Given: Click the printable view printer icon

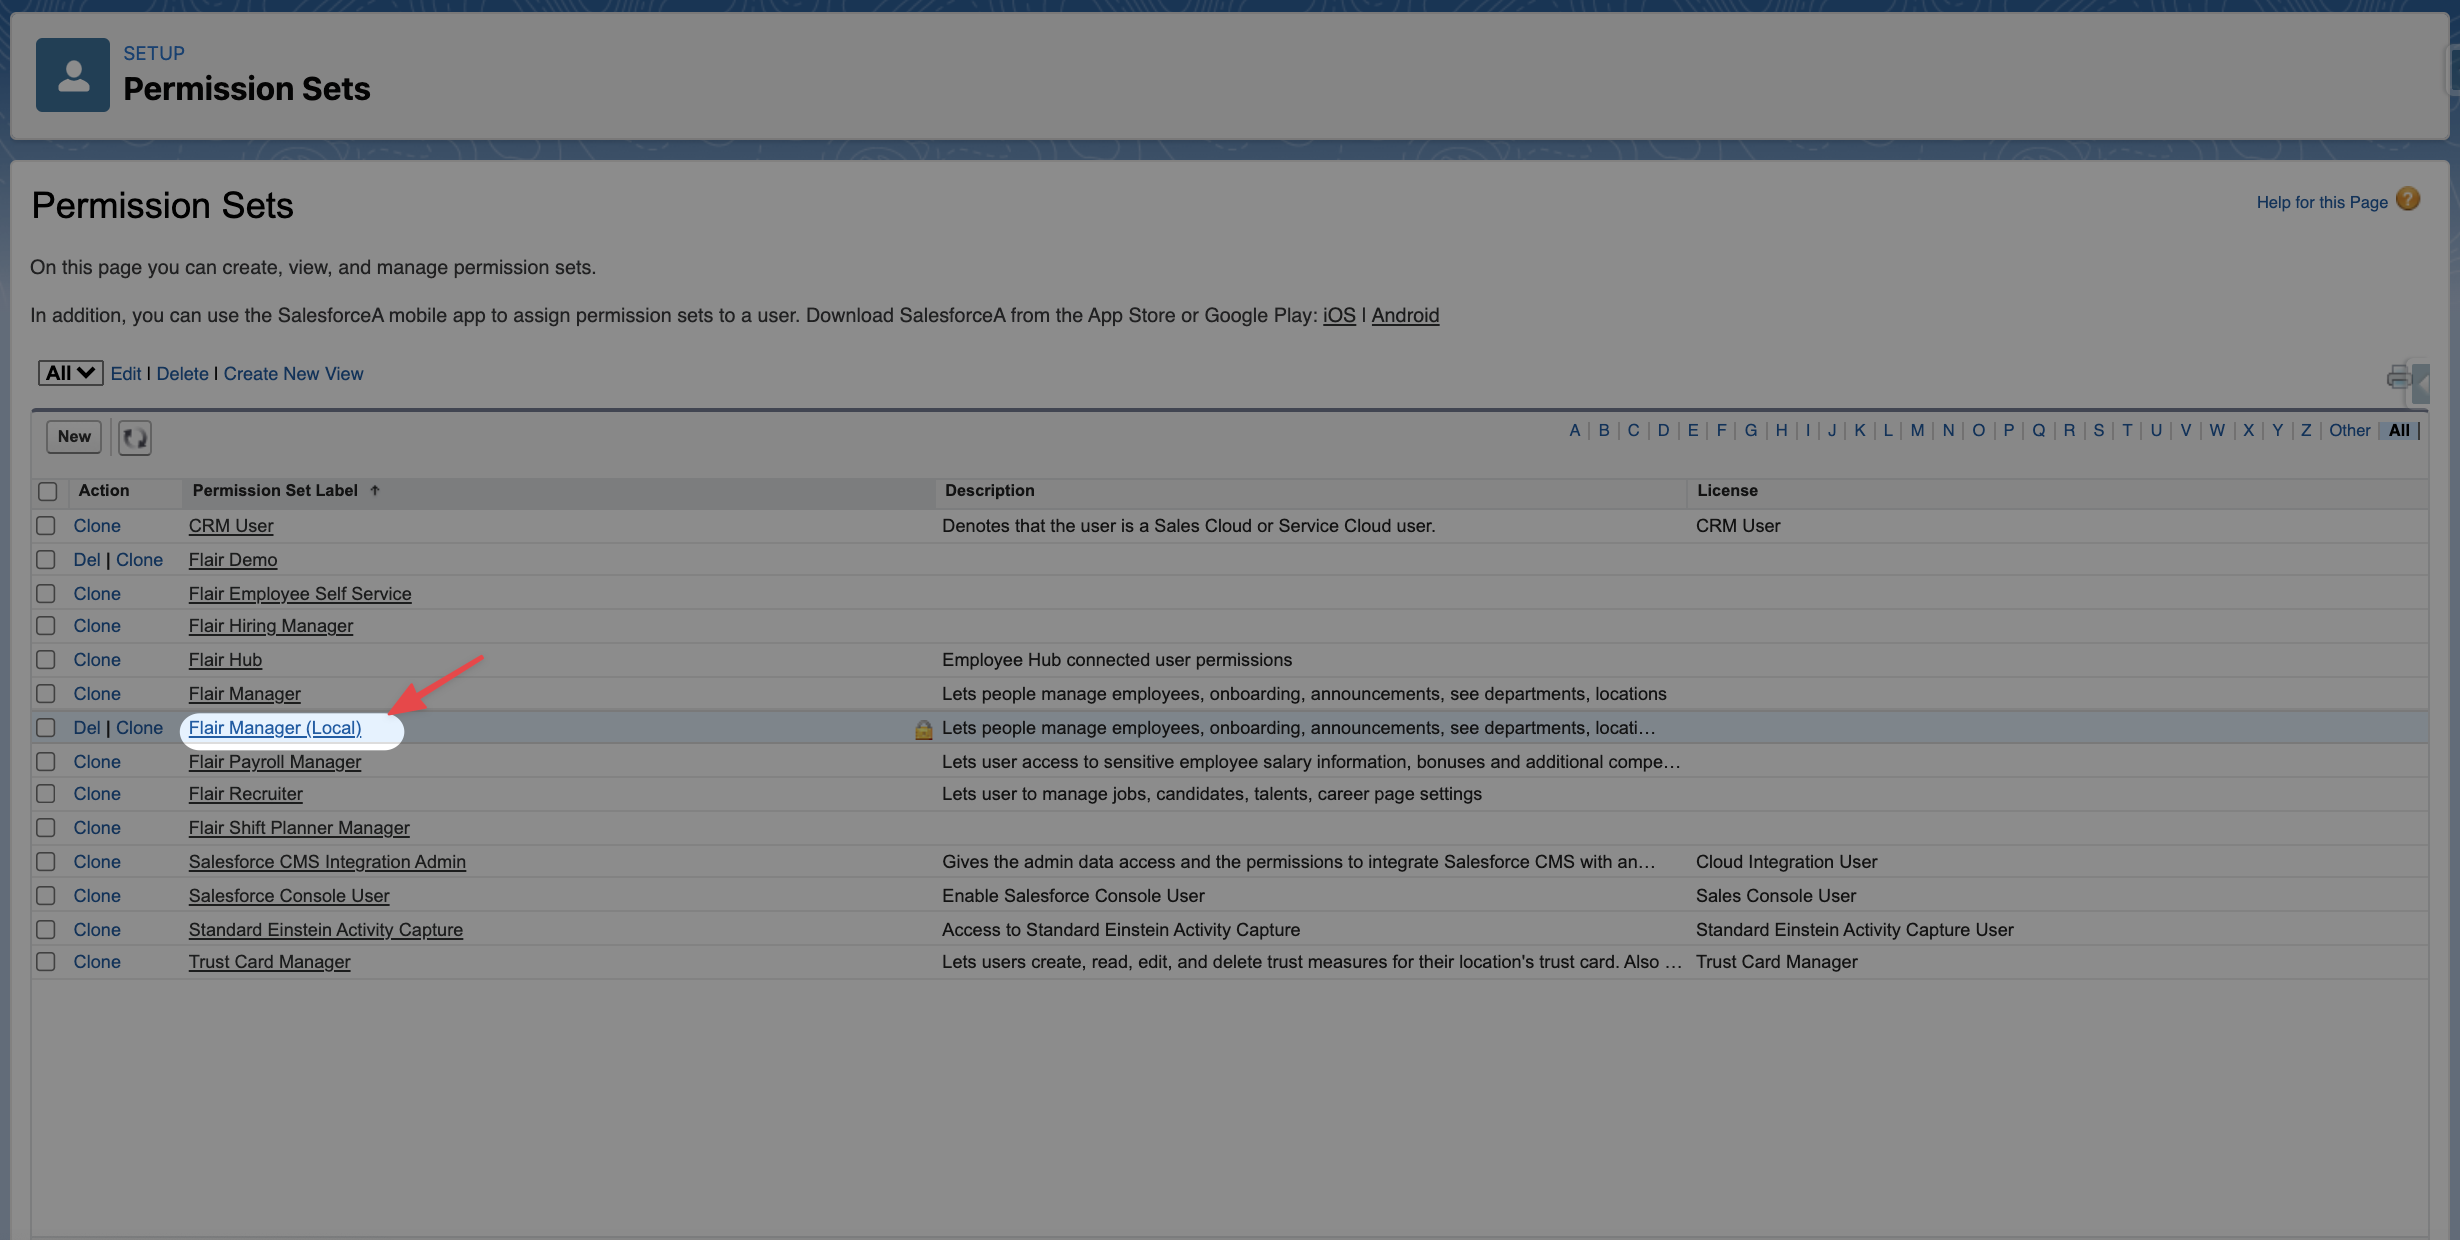Looking at the screenshot, I should (x=2398, y=377).
